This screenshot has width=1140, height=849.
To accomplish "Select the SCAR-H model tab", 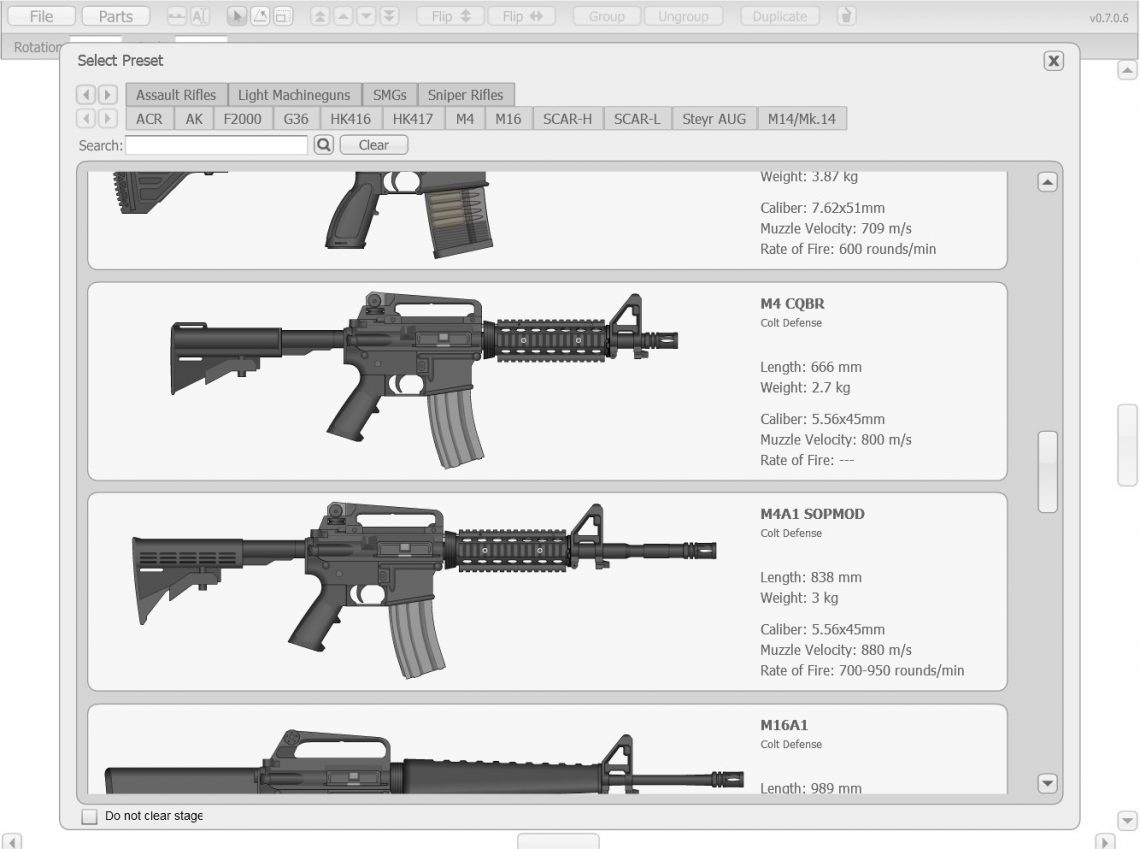I will pos(568,118).
